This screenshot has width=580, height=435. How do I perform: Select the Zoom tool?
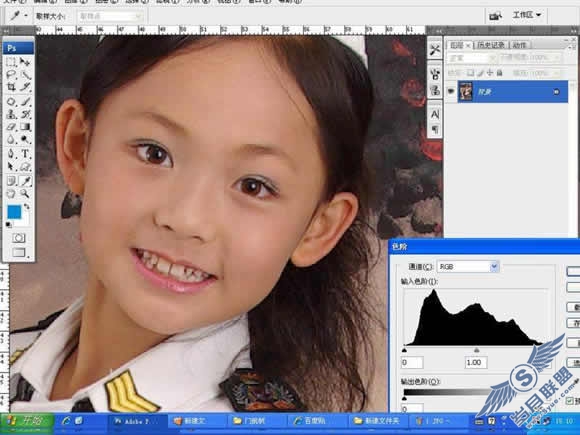(25, 193)
